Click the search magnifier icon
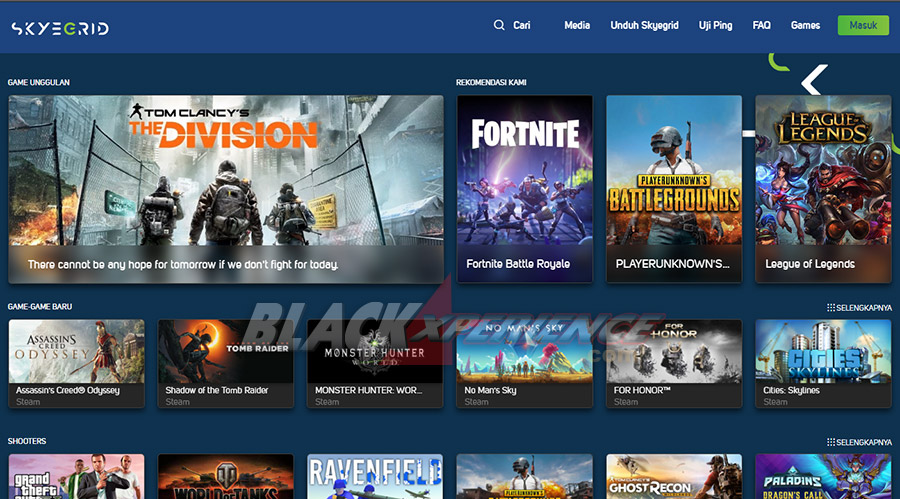 click(x=499, y=25)
